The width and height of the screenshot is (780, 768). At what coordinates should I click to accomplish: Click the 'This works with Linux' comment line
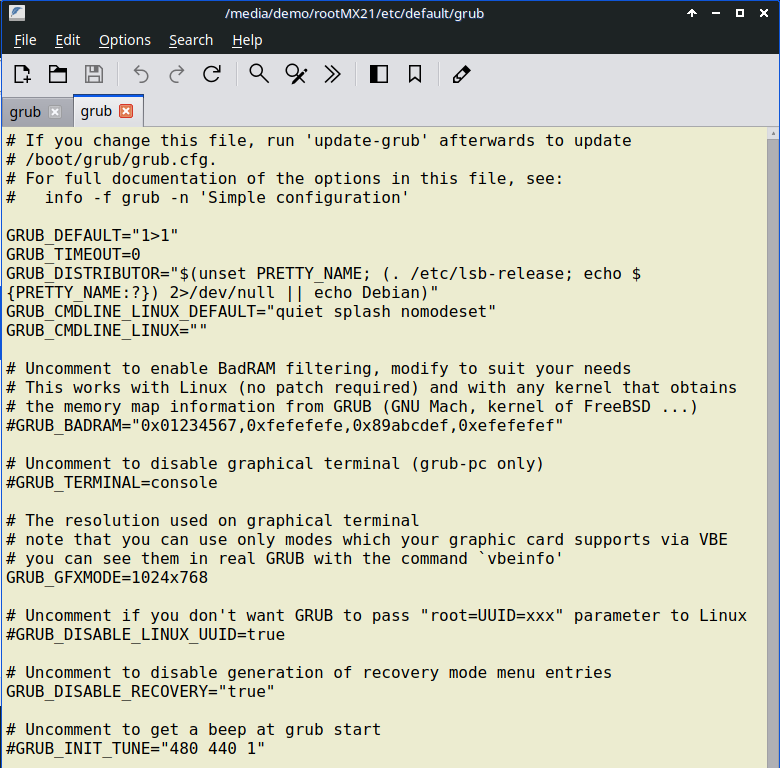(x=371, y=387)
